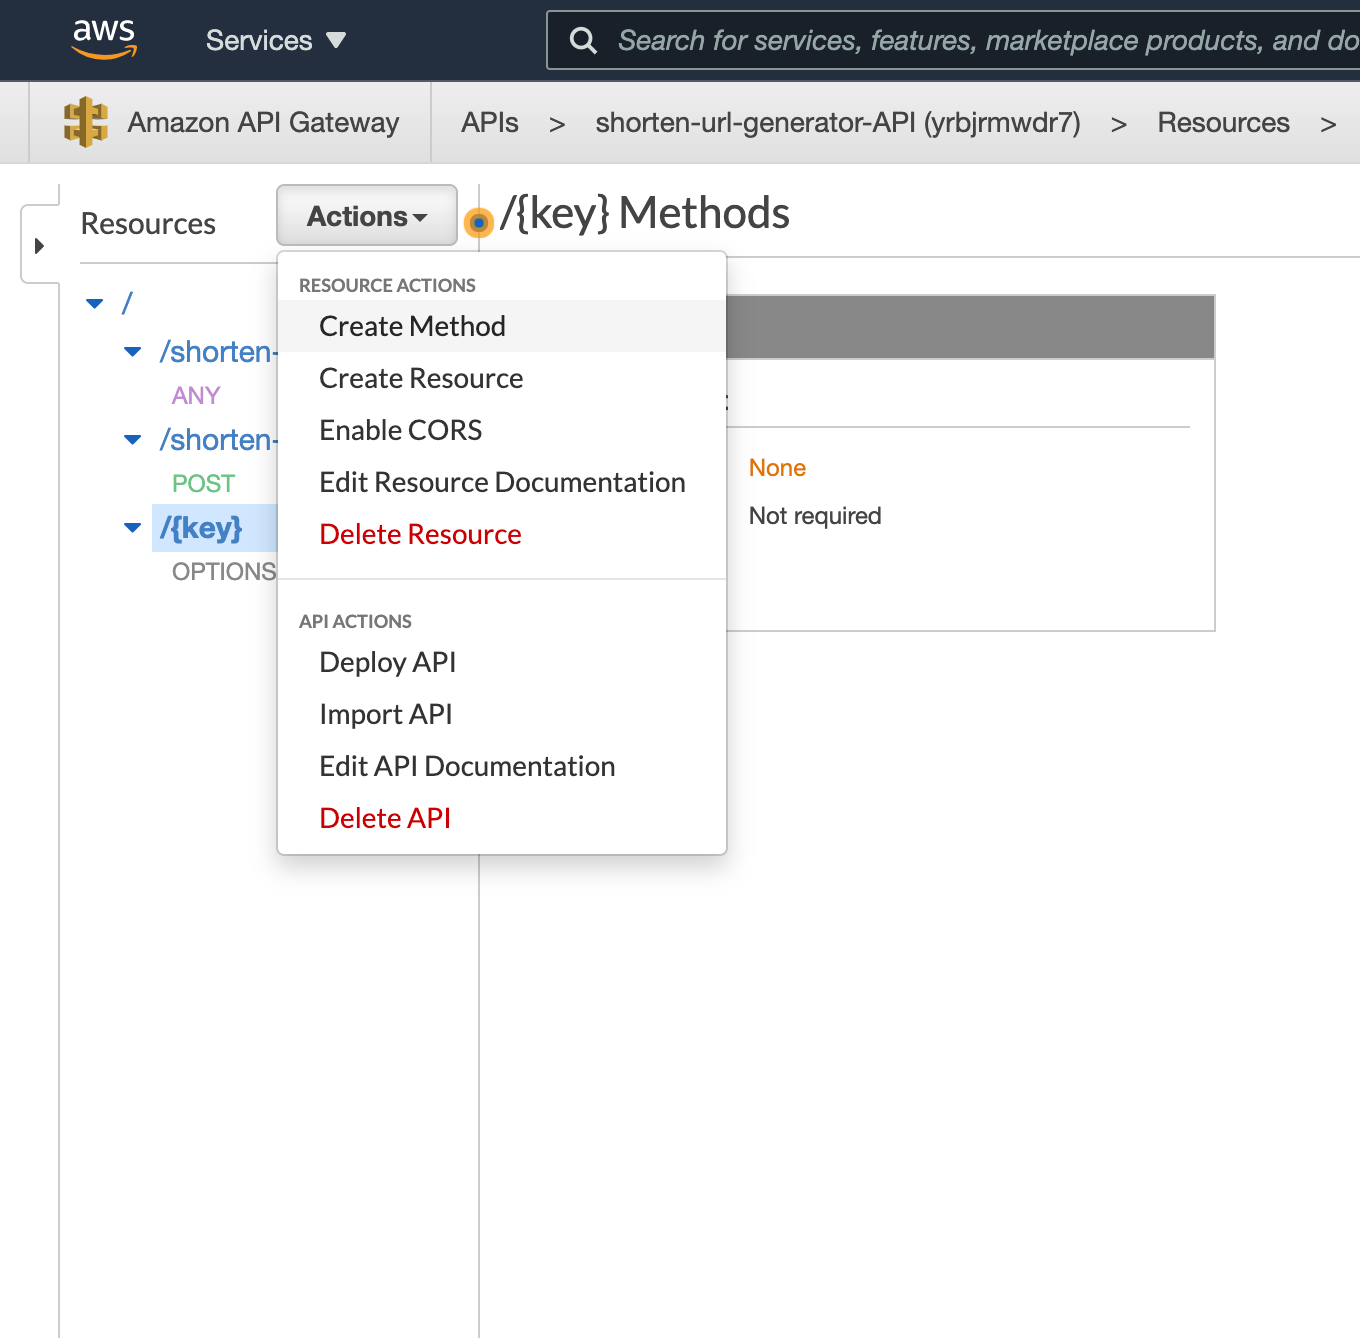1360x1338 pixels.
Task: Select the ANY method in tree
Action: point(196,396)
